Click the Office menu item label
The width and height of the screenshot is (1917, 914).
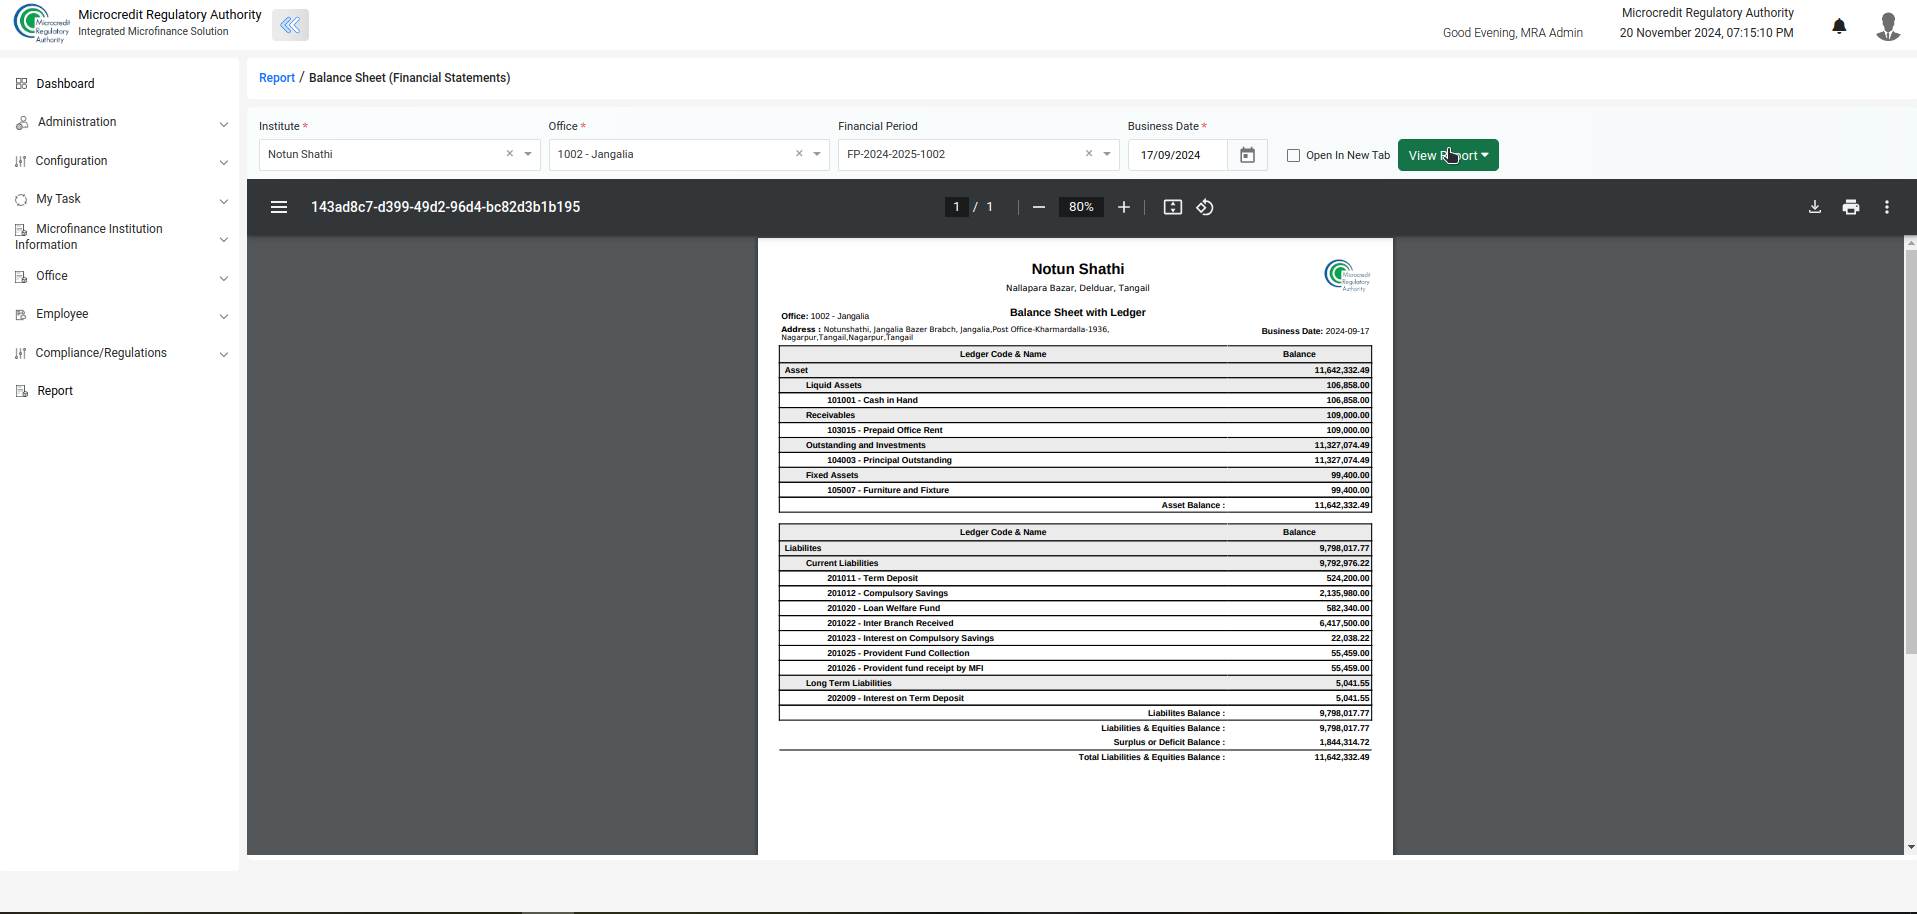52,276
